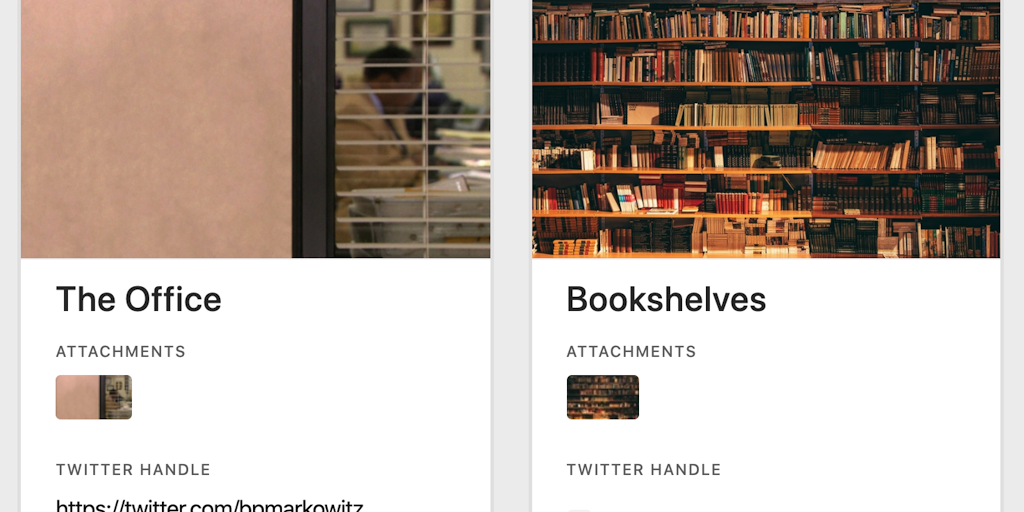
Task: Open The Office card cover image
Action: [x=255, y=129]
